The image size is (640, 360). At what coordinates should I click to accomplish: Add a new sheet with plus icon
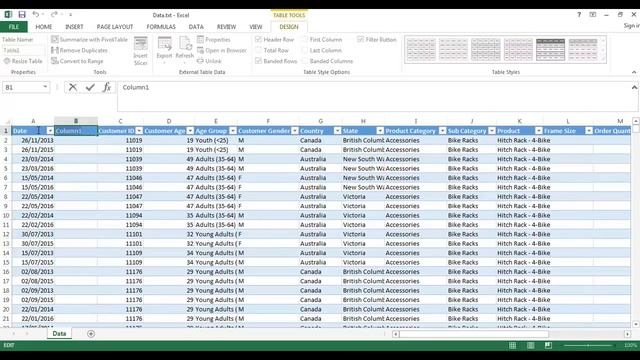(91, 334)
